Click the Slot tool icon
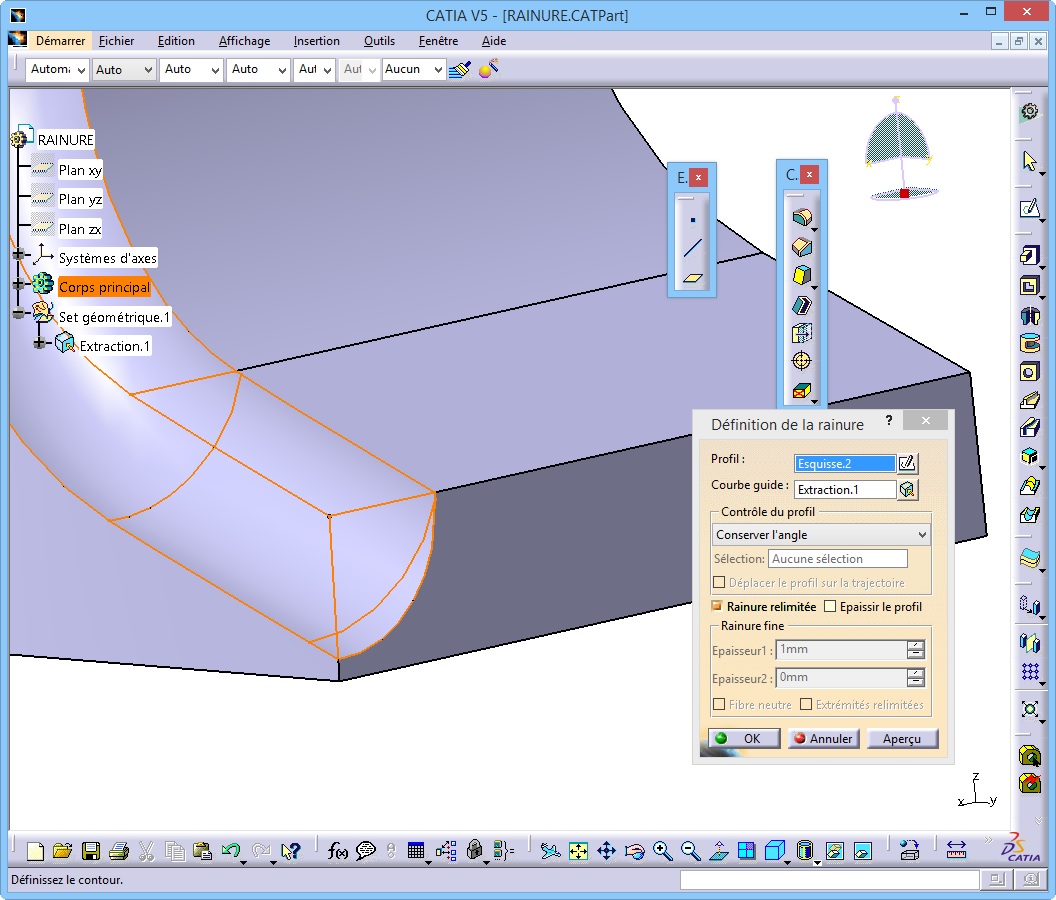The width and height of the screenshot is (1056, 900). pyautogui.click(x=1029, y=428)
